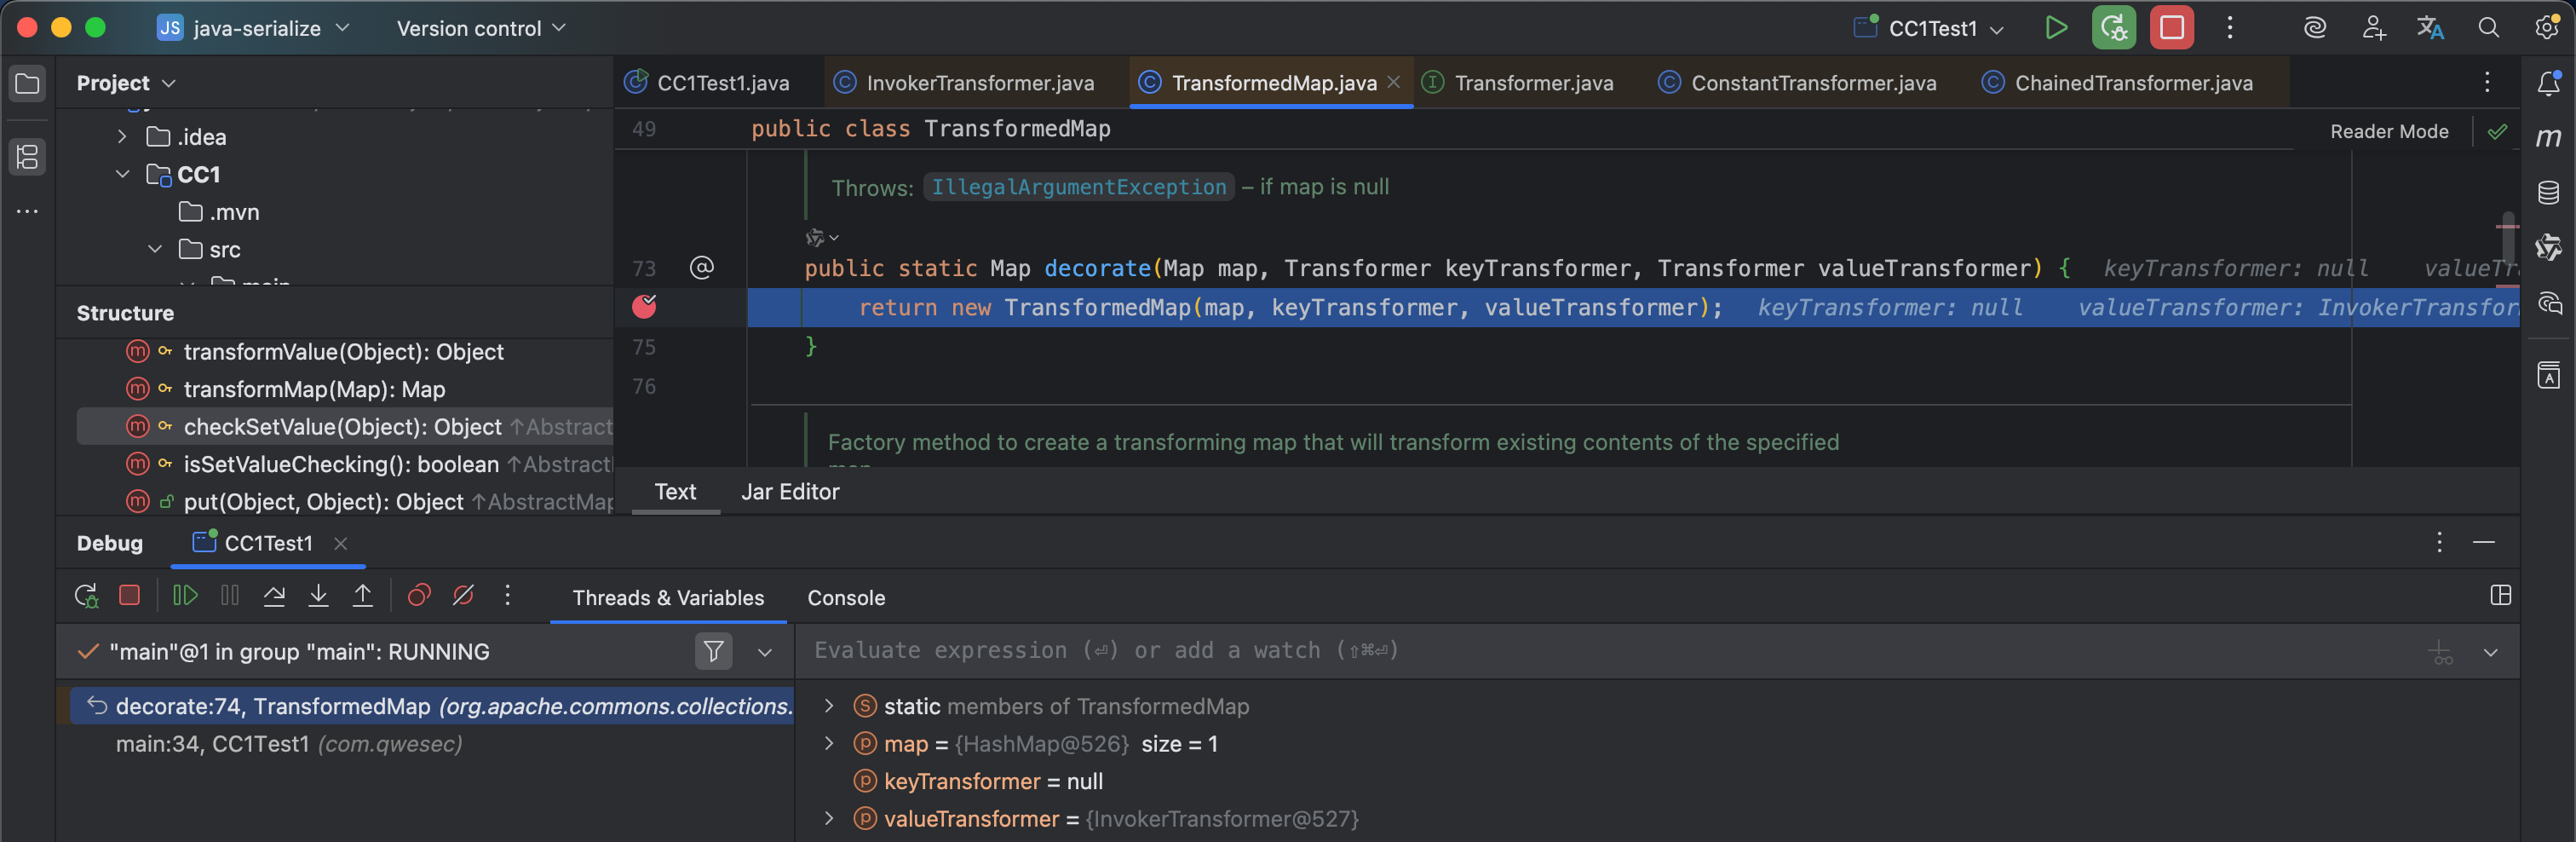This screenshot has width=2576, height=842.
Task: Toggle Reader Mode in the editor
Action: pyautogui.click(x=2388, y=132)
